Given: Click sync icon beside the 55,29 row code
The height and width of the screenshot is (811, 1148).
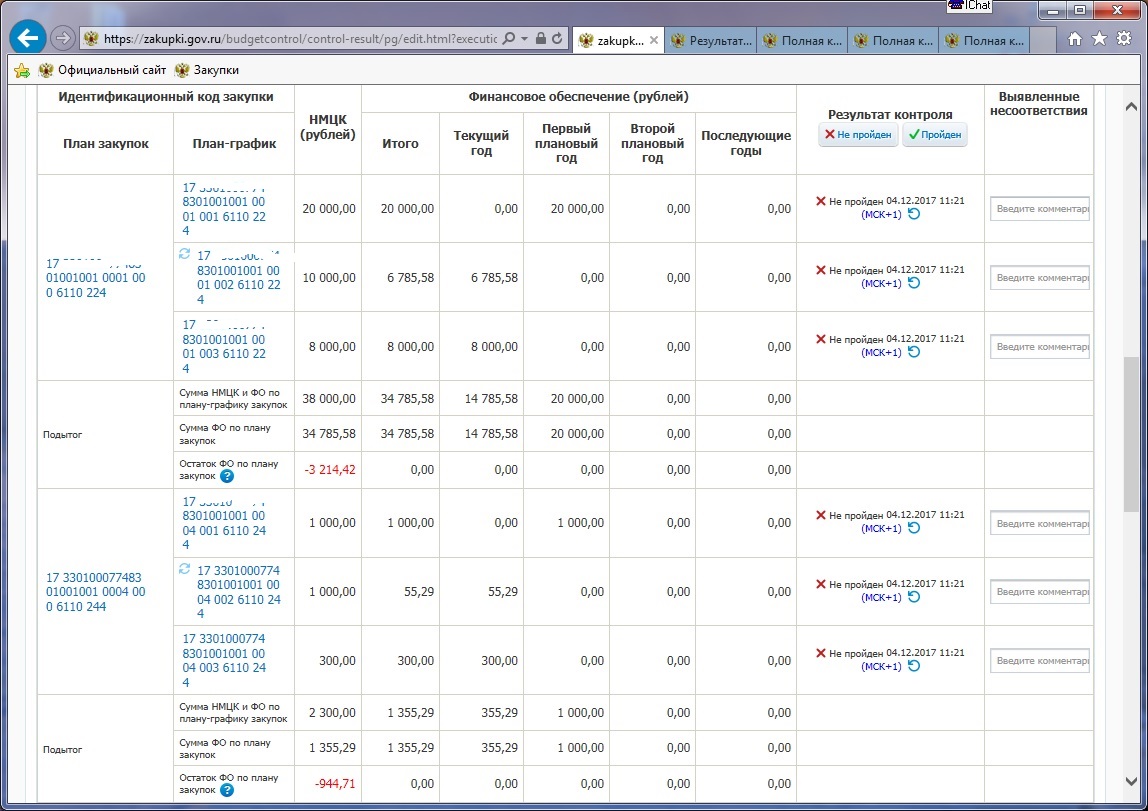Looking at the screenshot, I should point(184,569).
